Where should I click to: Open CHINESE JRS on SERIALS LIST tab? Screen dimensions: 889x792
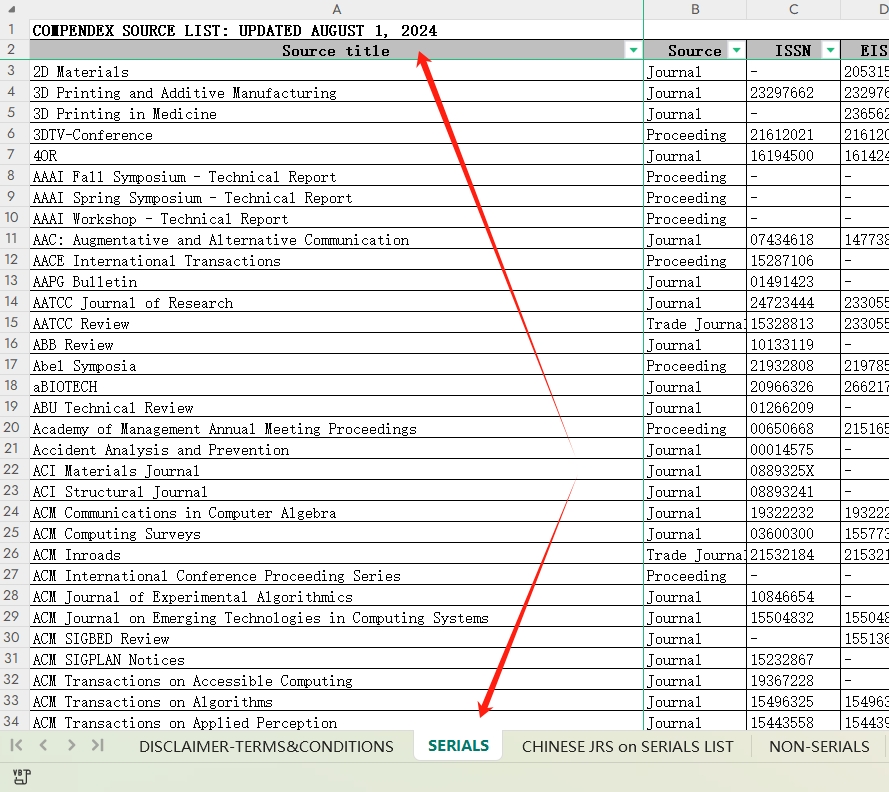click(628, 747)
